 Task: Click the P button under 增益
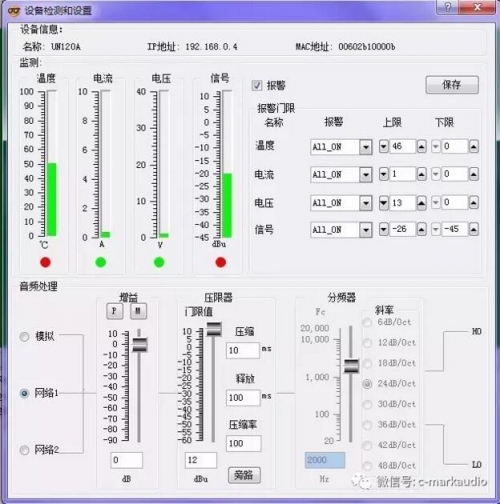pos(115,311)
